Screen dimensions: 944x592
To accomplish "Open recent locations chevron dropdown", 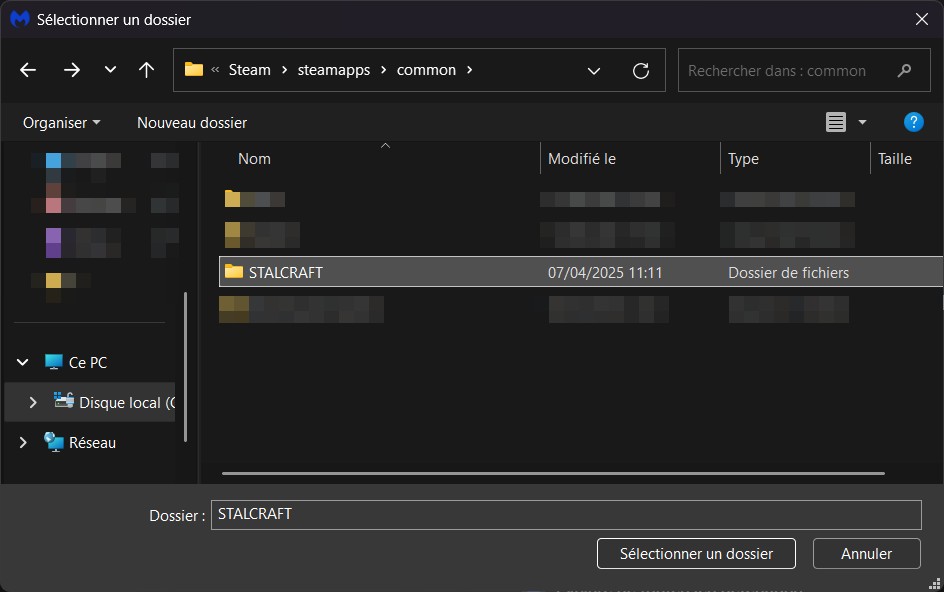I will pyautogui.click(x=110, y=69).
